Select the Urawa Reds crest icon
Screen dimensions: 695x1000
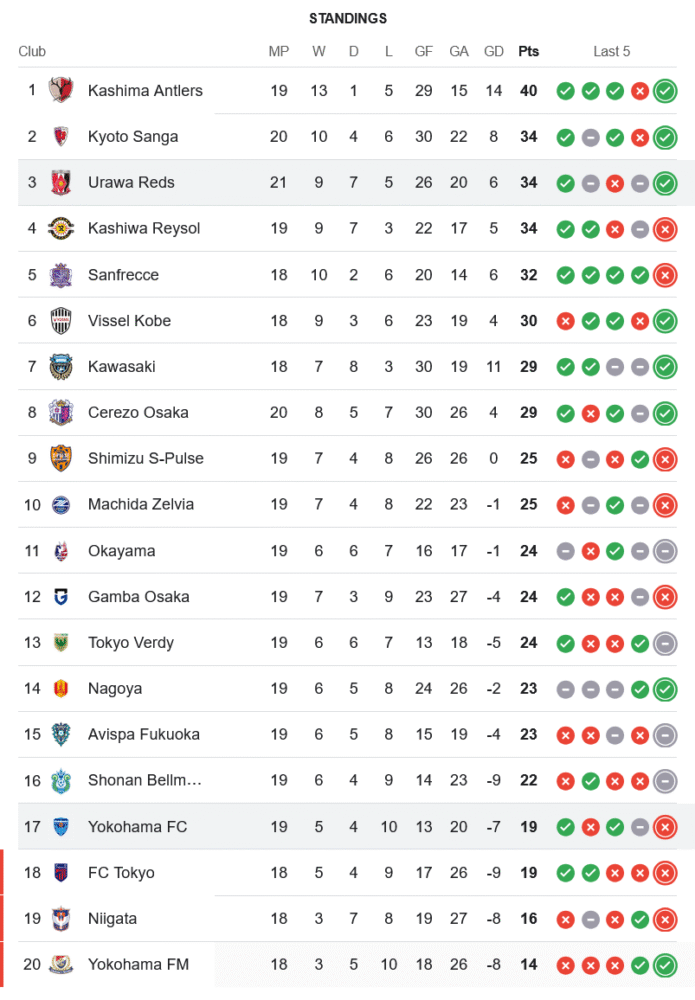(61, 182)
